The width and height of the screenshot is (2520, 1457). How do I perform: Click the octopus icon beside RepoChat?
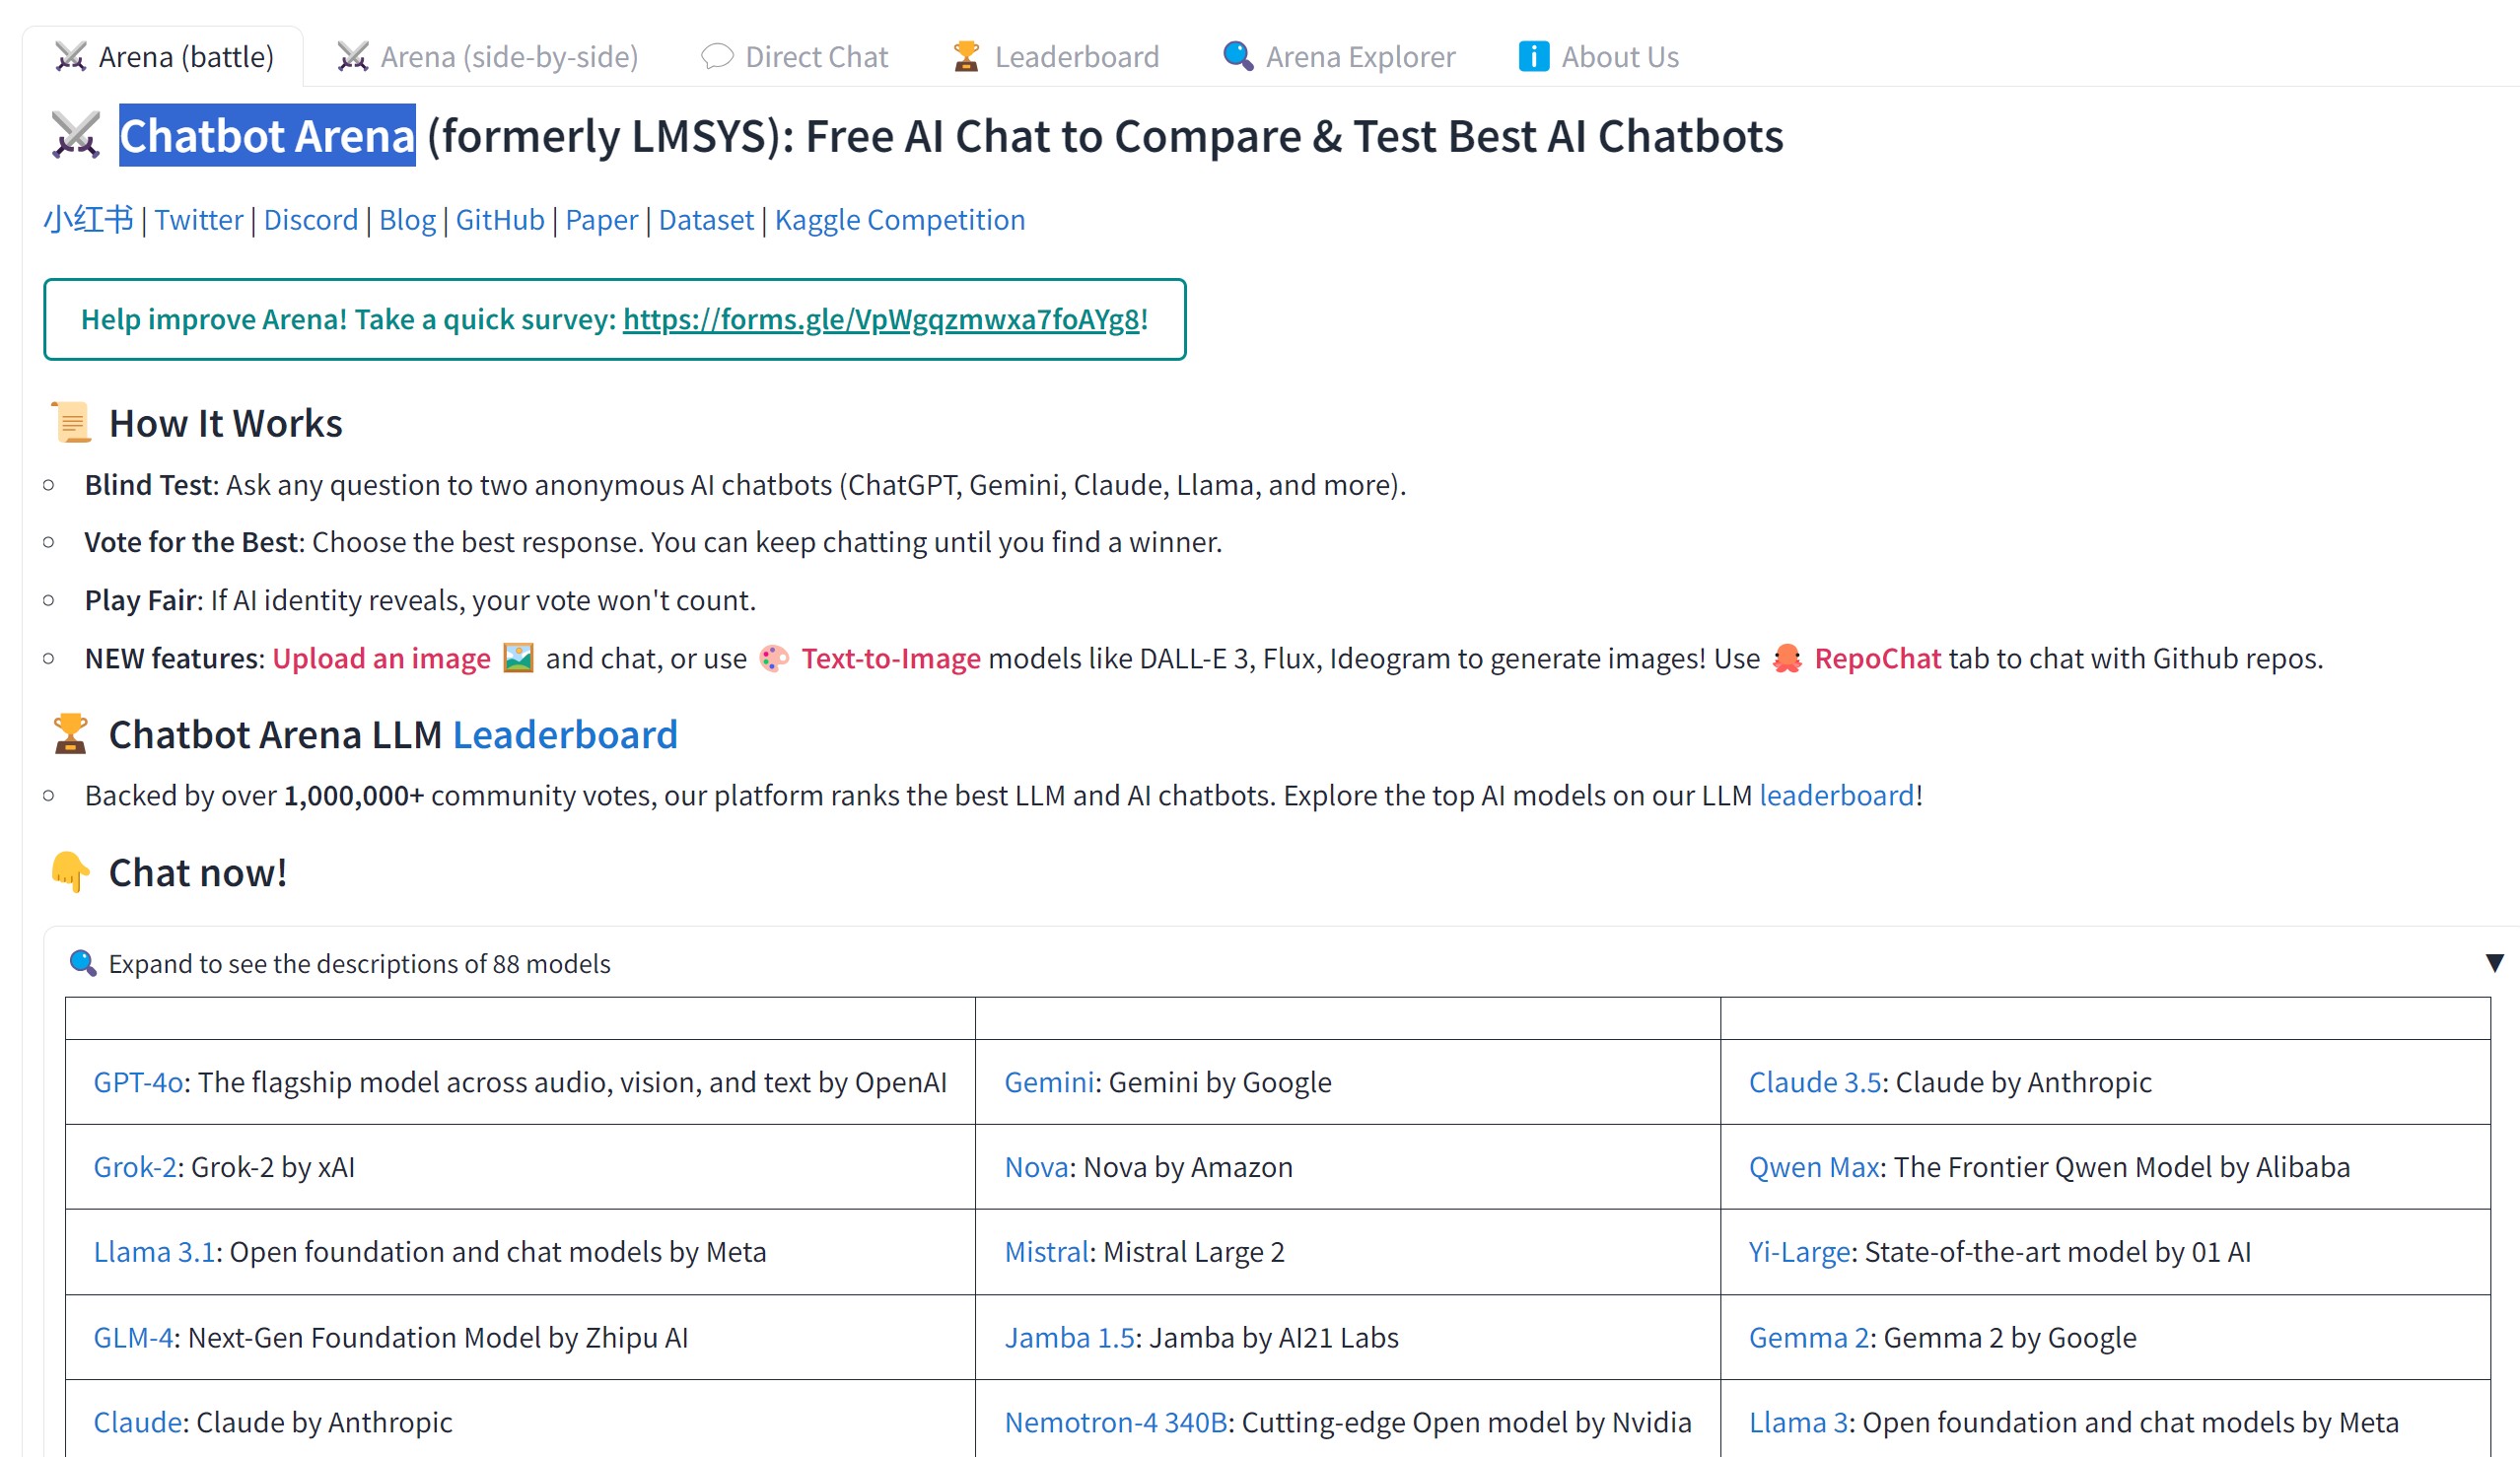1787,658
